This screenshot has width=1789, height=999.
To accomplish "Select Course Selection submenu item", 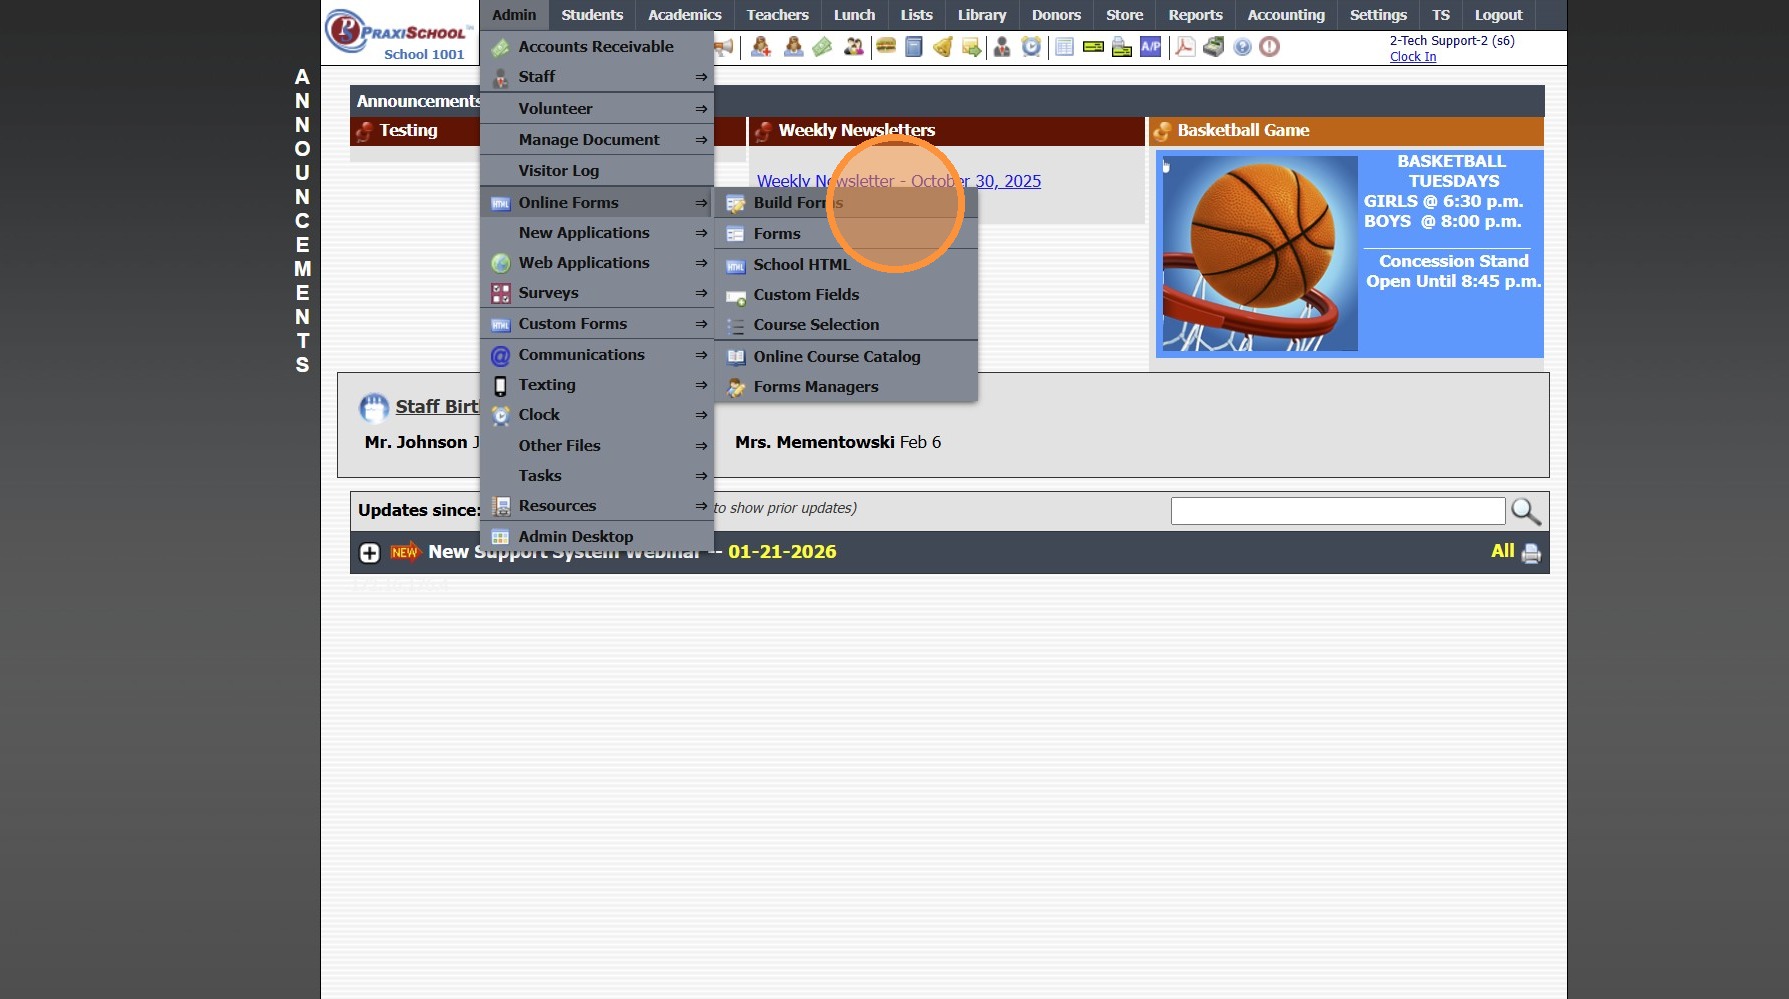I will pyautogui.click(x=846, y=325).
